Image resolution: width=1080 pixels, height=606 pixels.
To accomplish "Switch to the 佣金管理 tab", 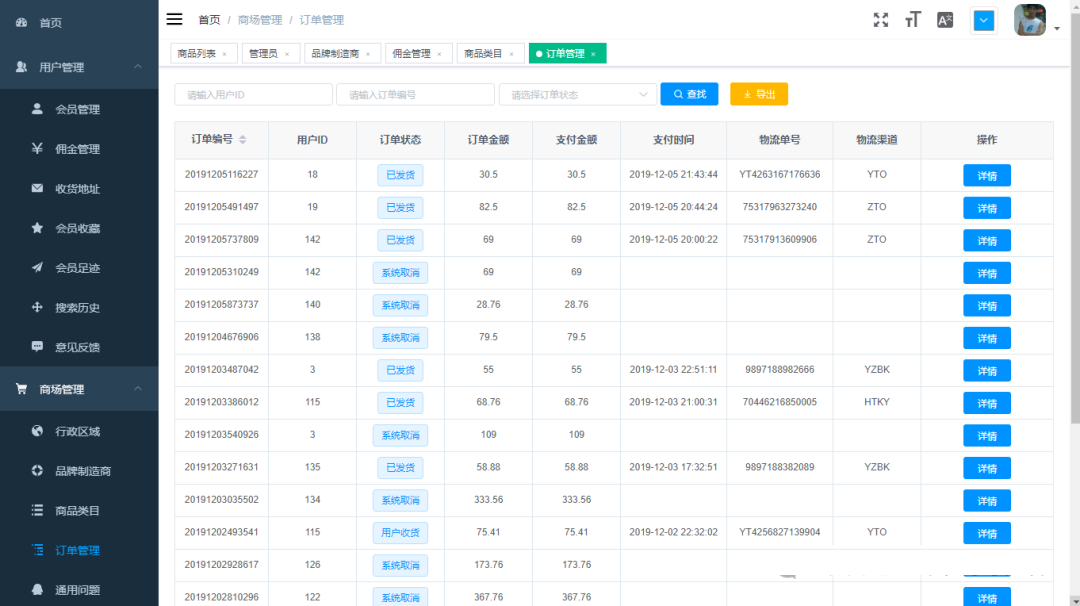I will pos(412,54).
